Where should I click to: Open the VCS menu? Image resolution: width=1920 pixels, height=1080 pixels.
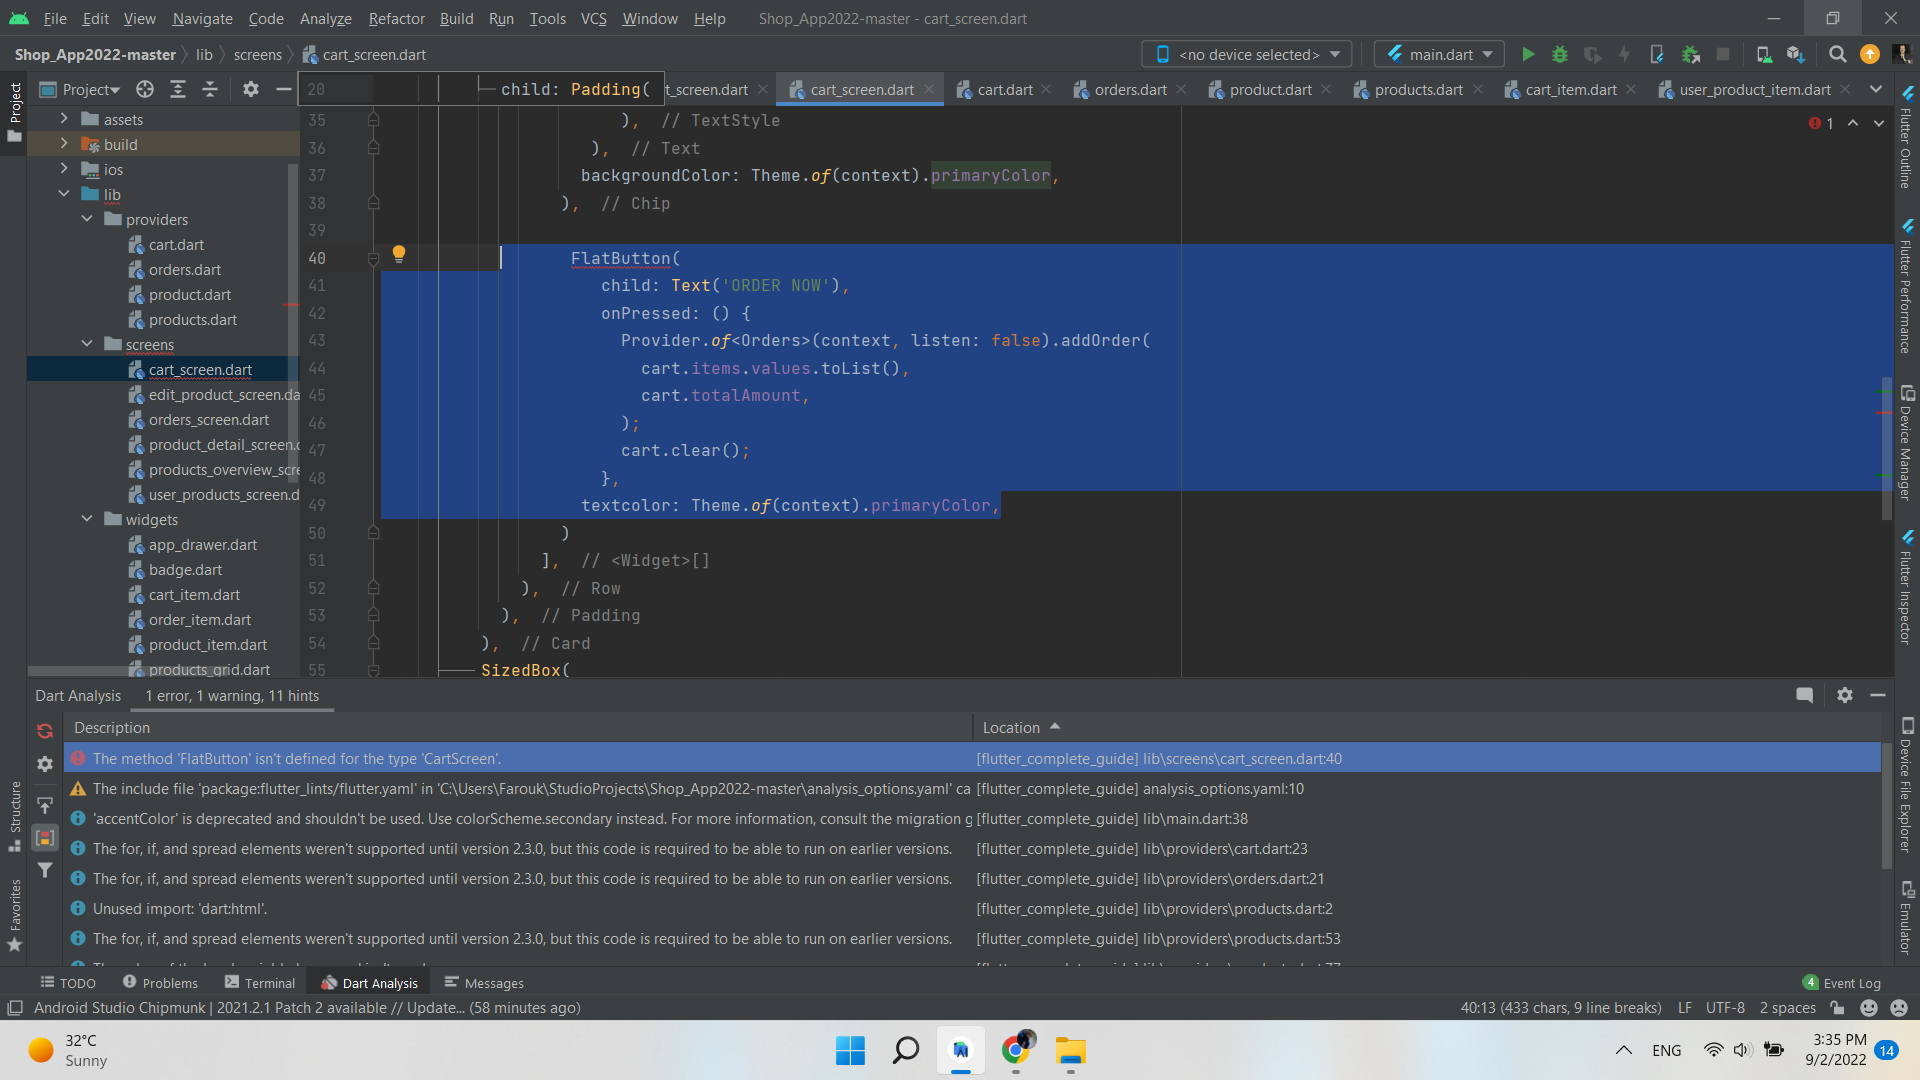(x=594, y=18)
